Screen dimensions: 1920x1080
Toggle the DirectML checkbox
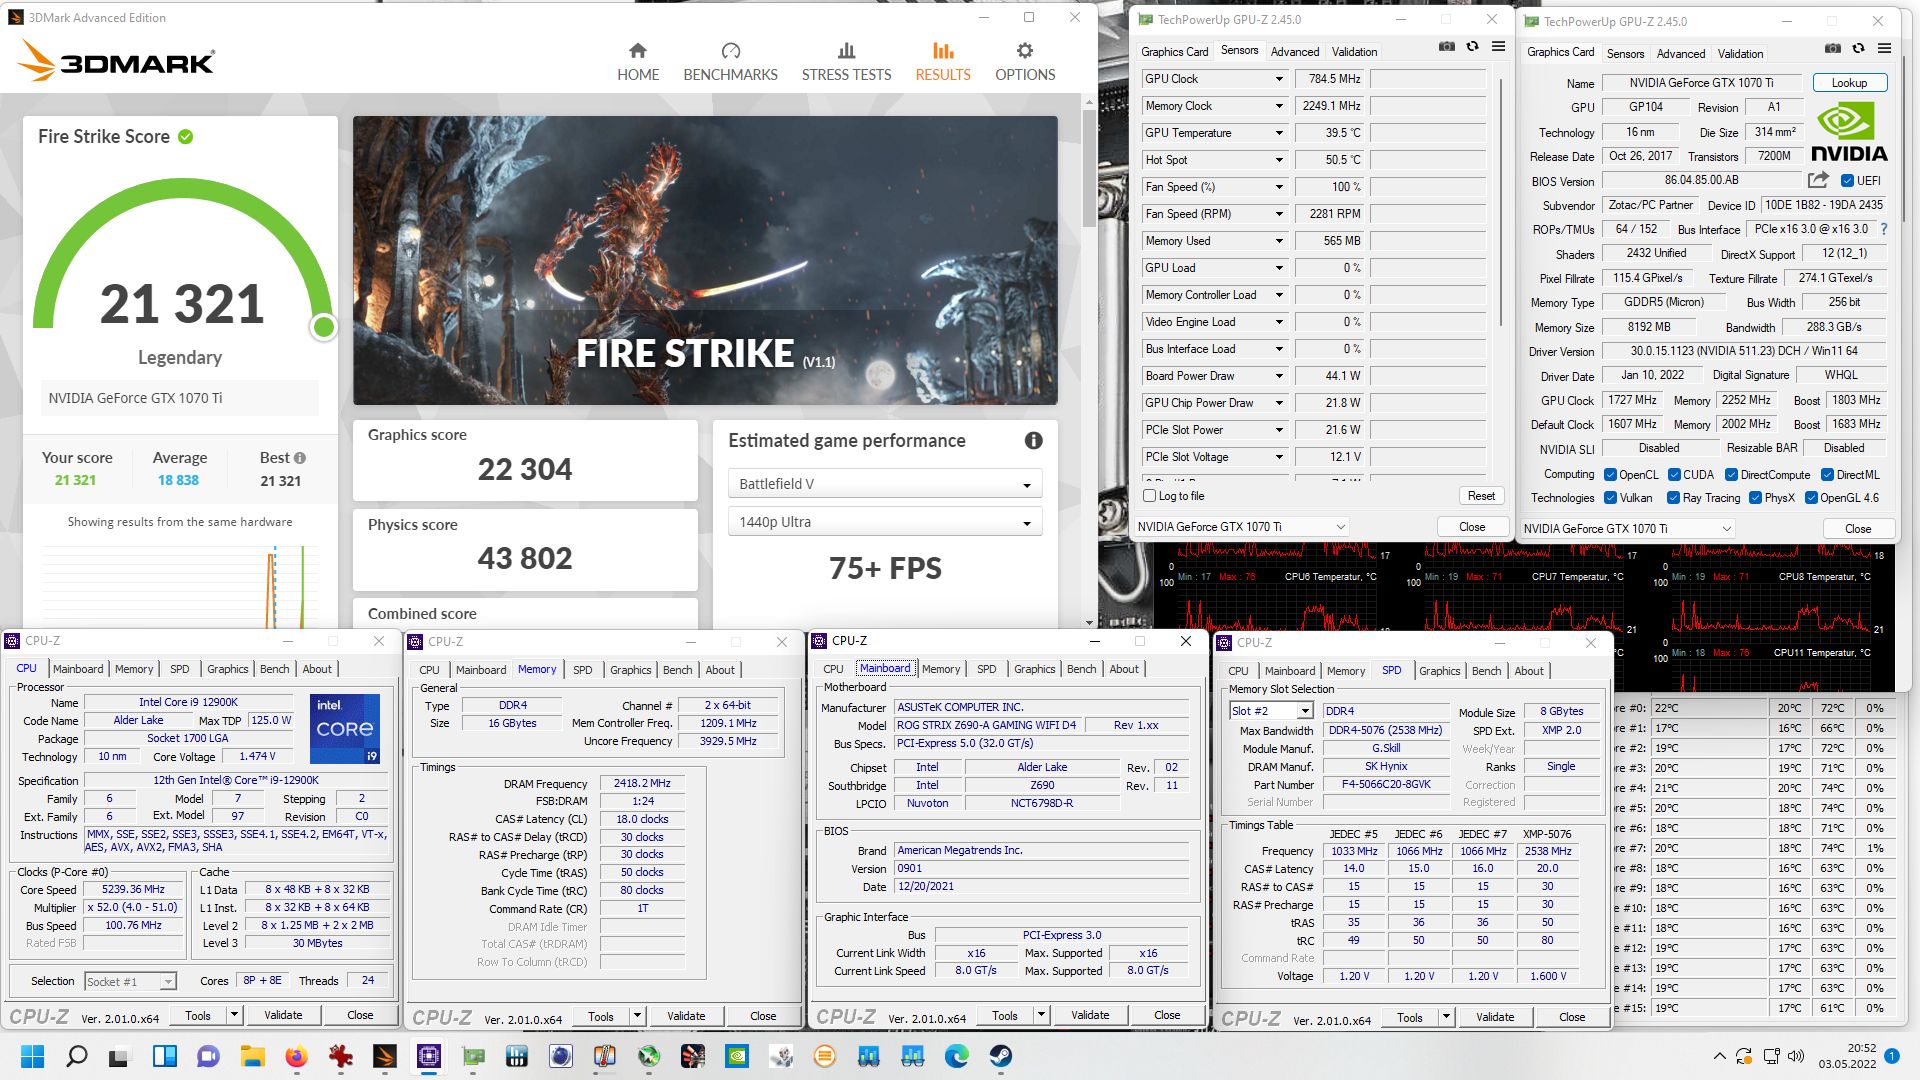pos(1827,475)
